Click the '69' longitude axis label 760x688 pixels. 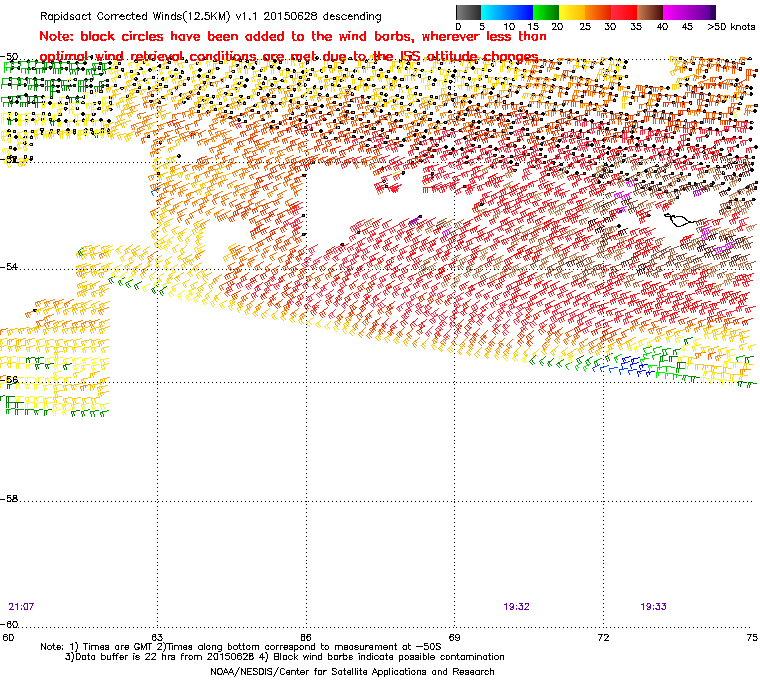tap(454, 637)
